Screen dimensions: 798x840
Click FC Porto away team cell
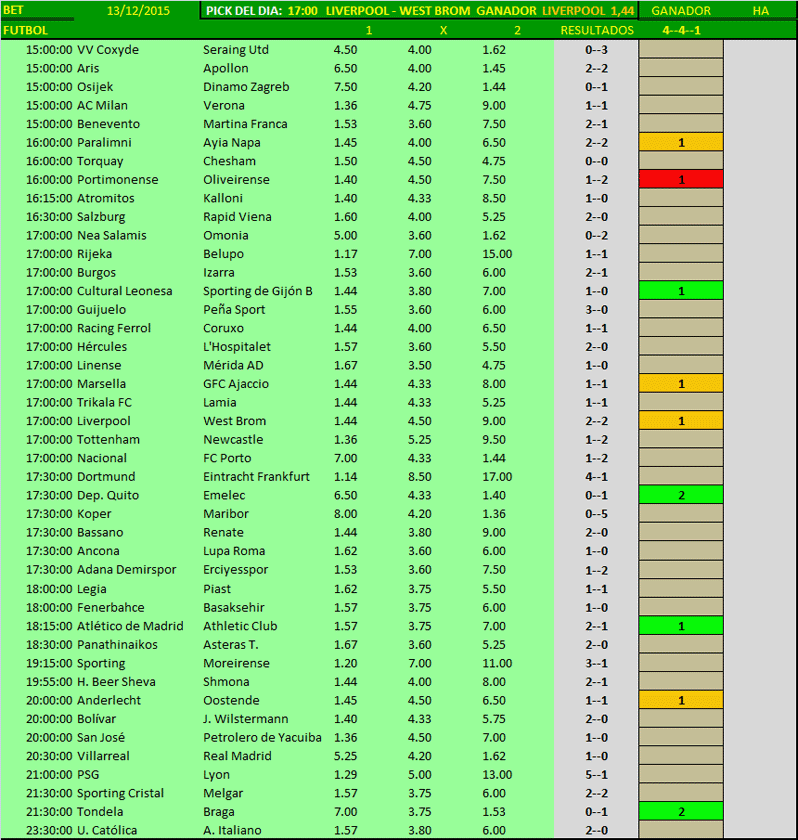pos(227,458)
